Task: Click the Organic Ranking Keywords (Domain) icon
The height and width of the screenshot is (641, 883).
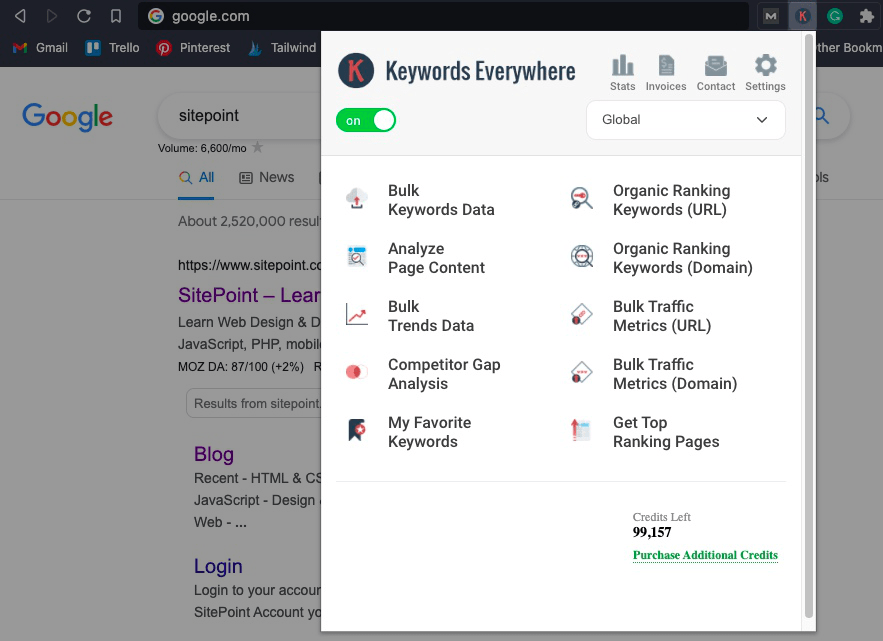Action: coord(582,257)
